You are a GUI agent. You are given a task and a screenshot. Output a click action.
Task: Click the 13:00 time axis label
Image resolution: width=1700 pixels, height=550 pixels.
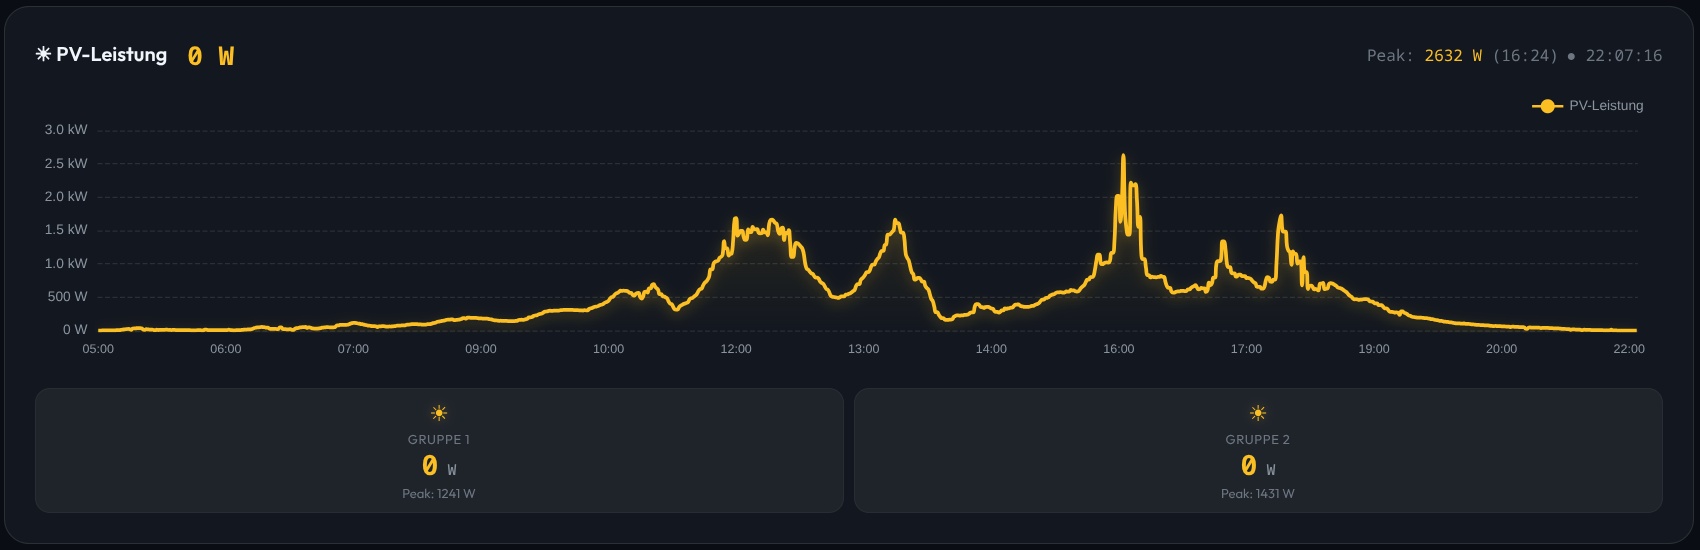pos(864,349)
